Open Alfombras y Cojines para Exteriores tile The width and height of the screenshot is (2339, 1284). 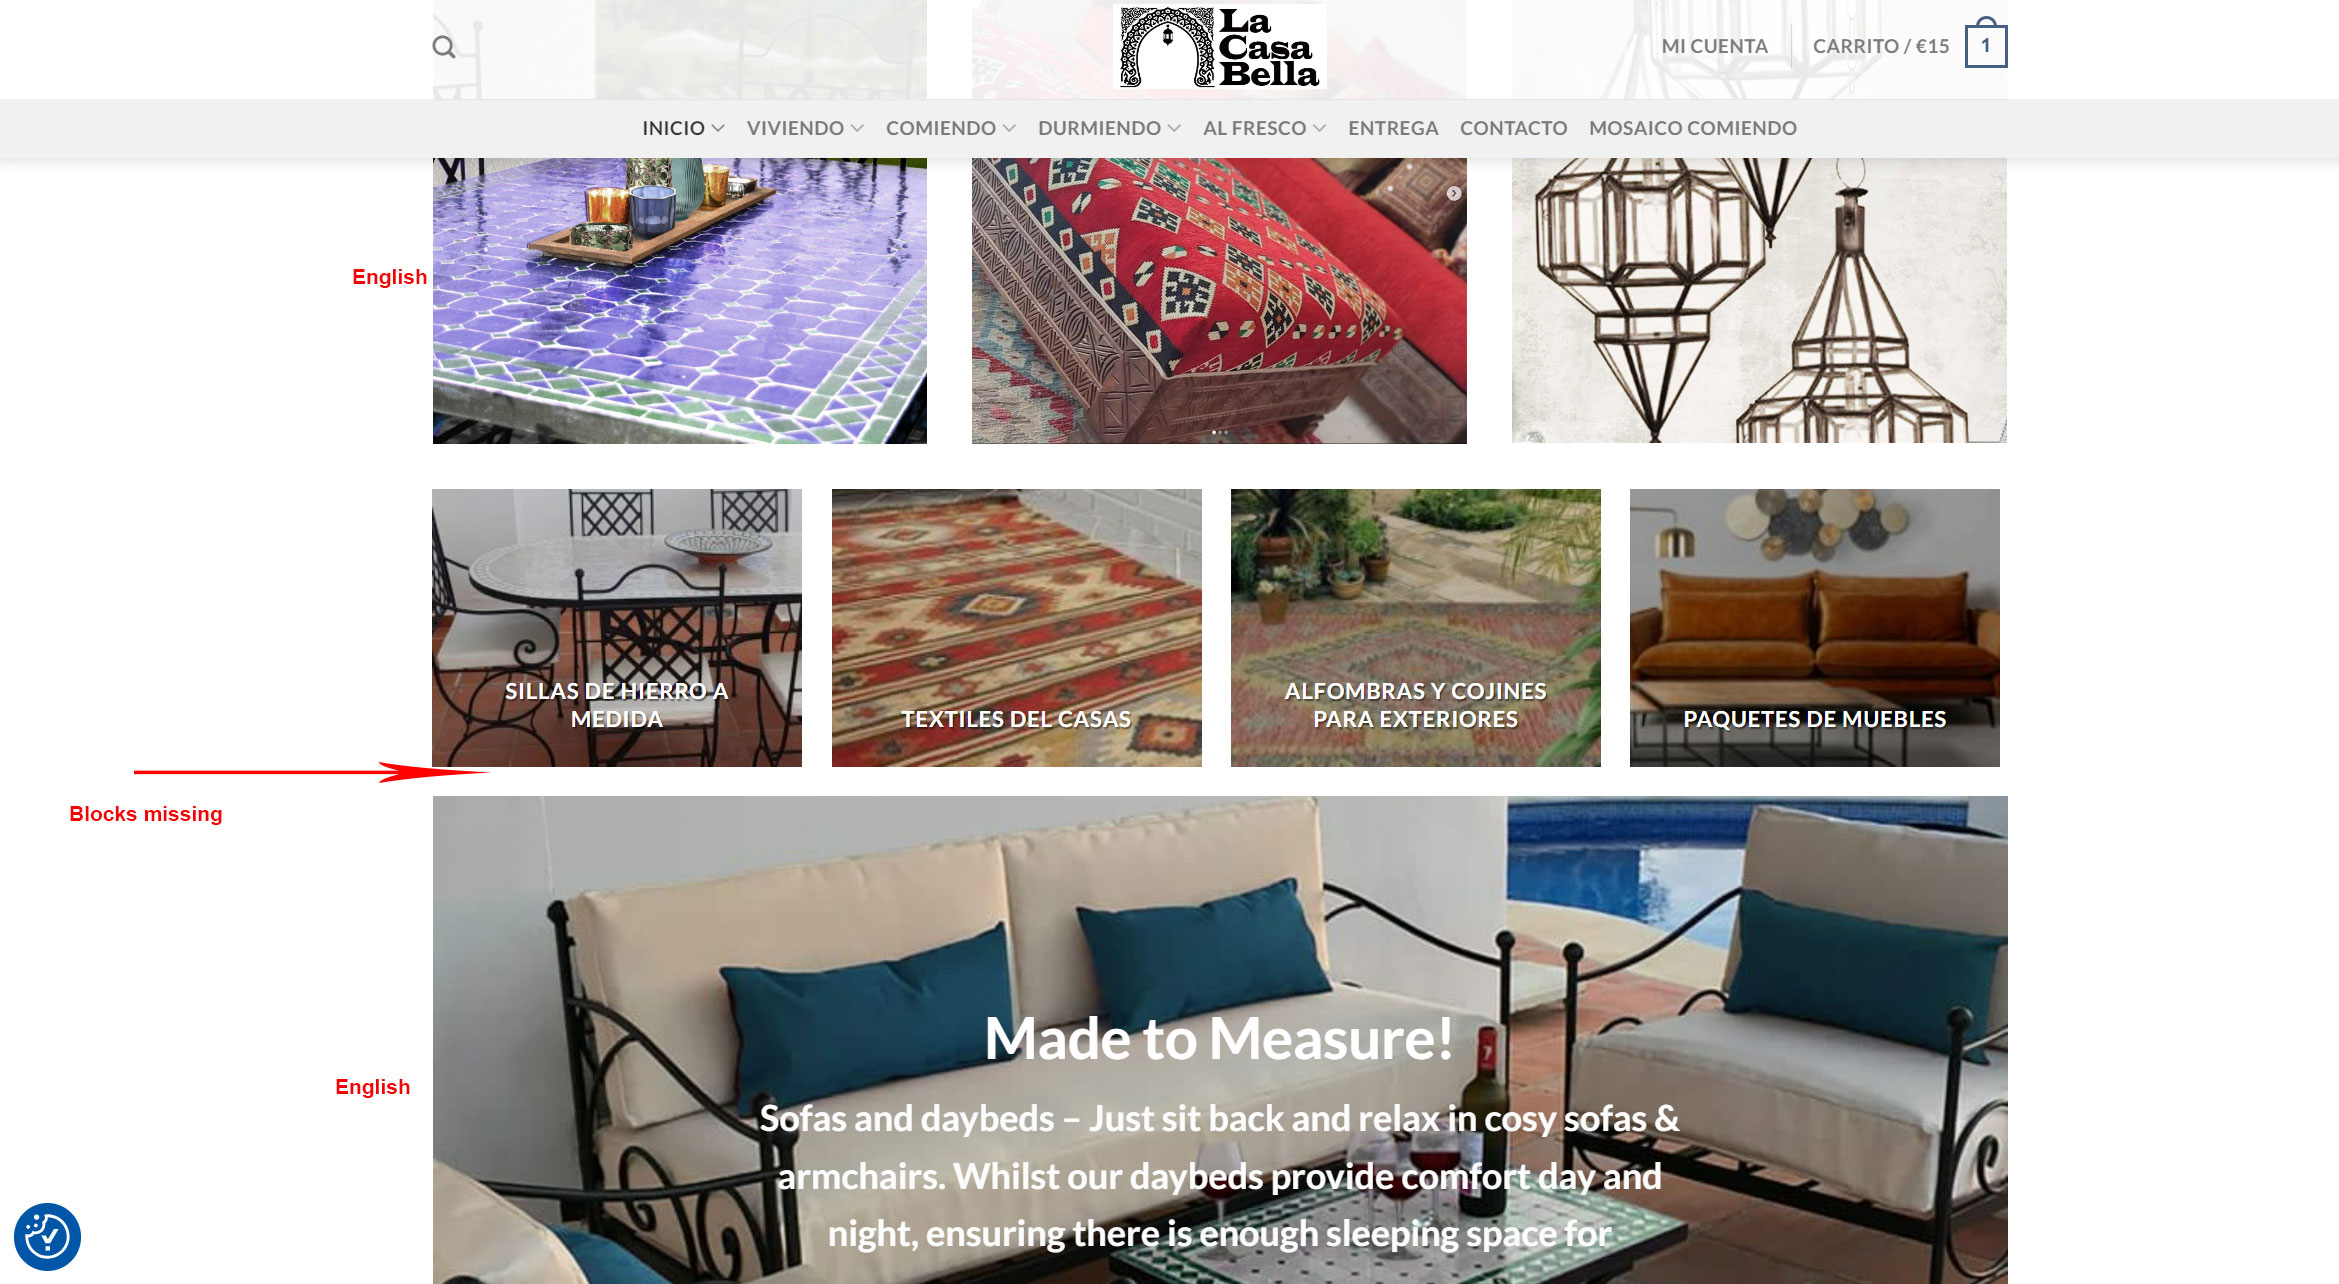(1415, 628)
